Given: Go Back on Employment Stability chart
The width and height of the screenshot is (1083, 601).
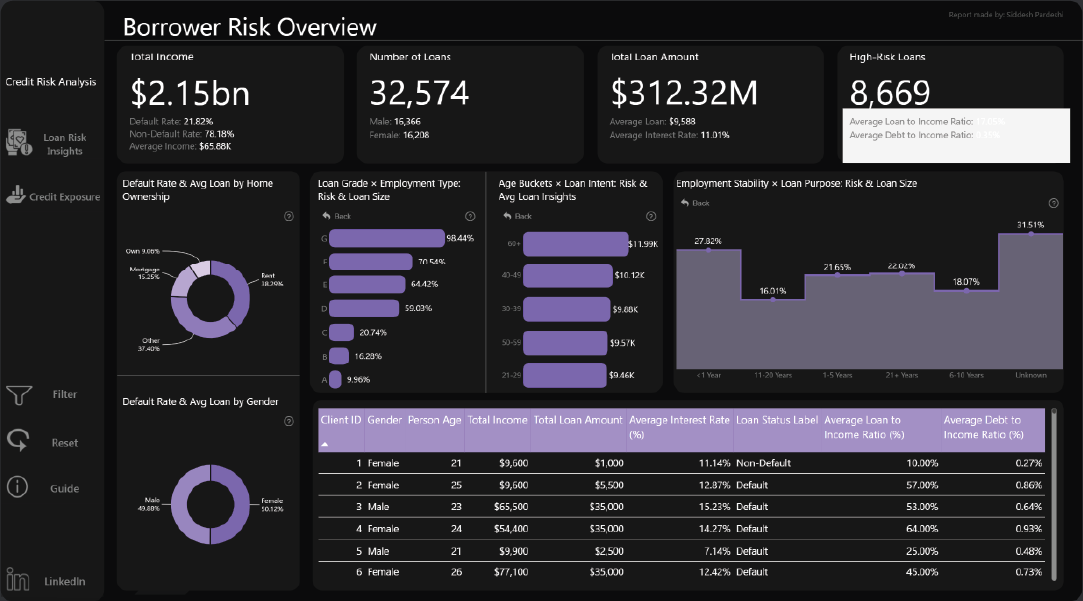Looking at the screenshot, I should [695, 203].
